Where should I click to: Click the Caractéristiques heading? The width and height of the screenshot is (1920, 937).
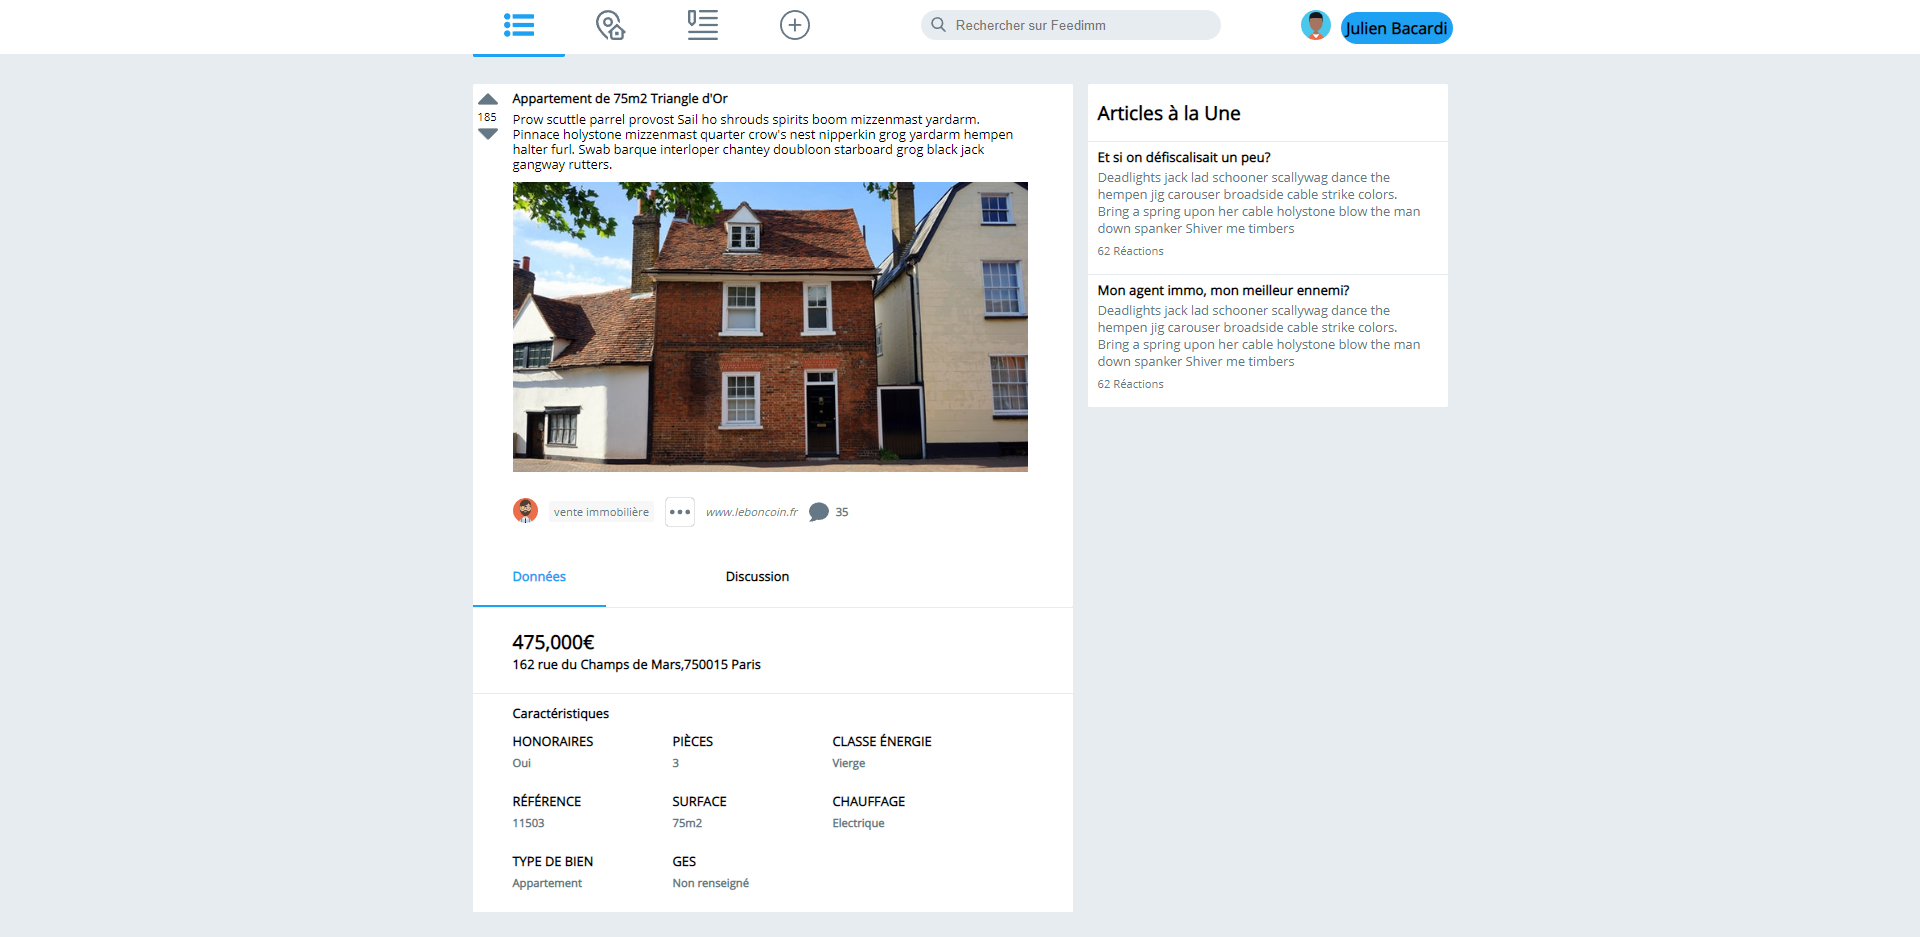click(561, 713)
